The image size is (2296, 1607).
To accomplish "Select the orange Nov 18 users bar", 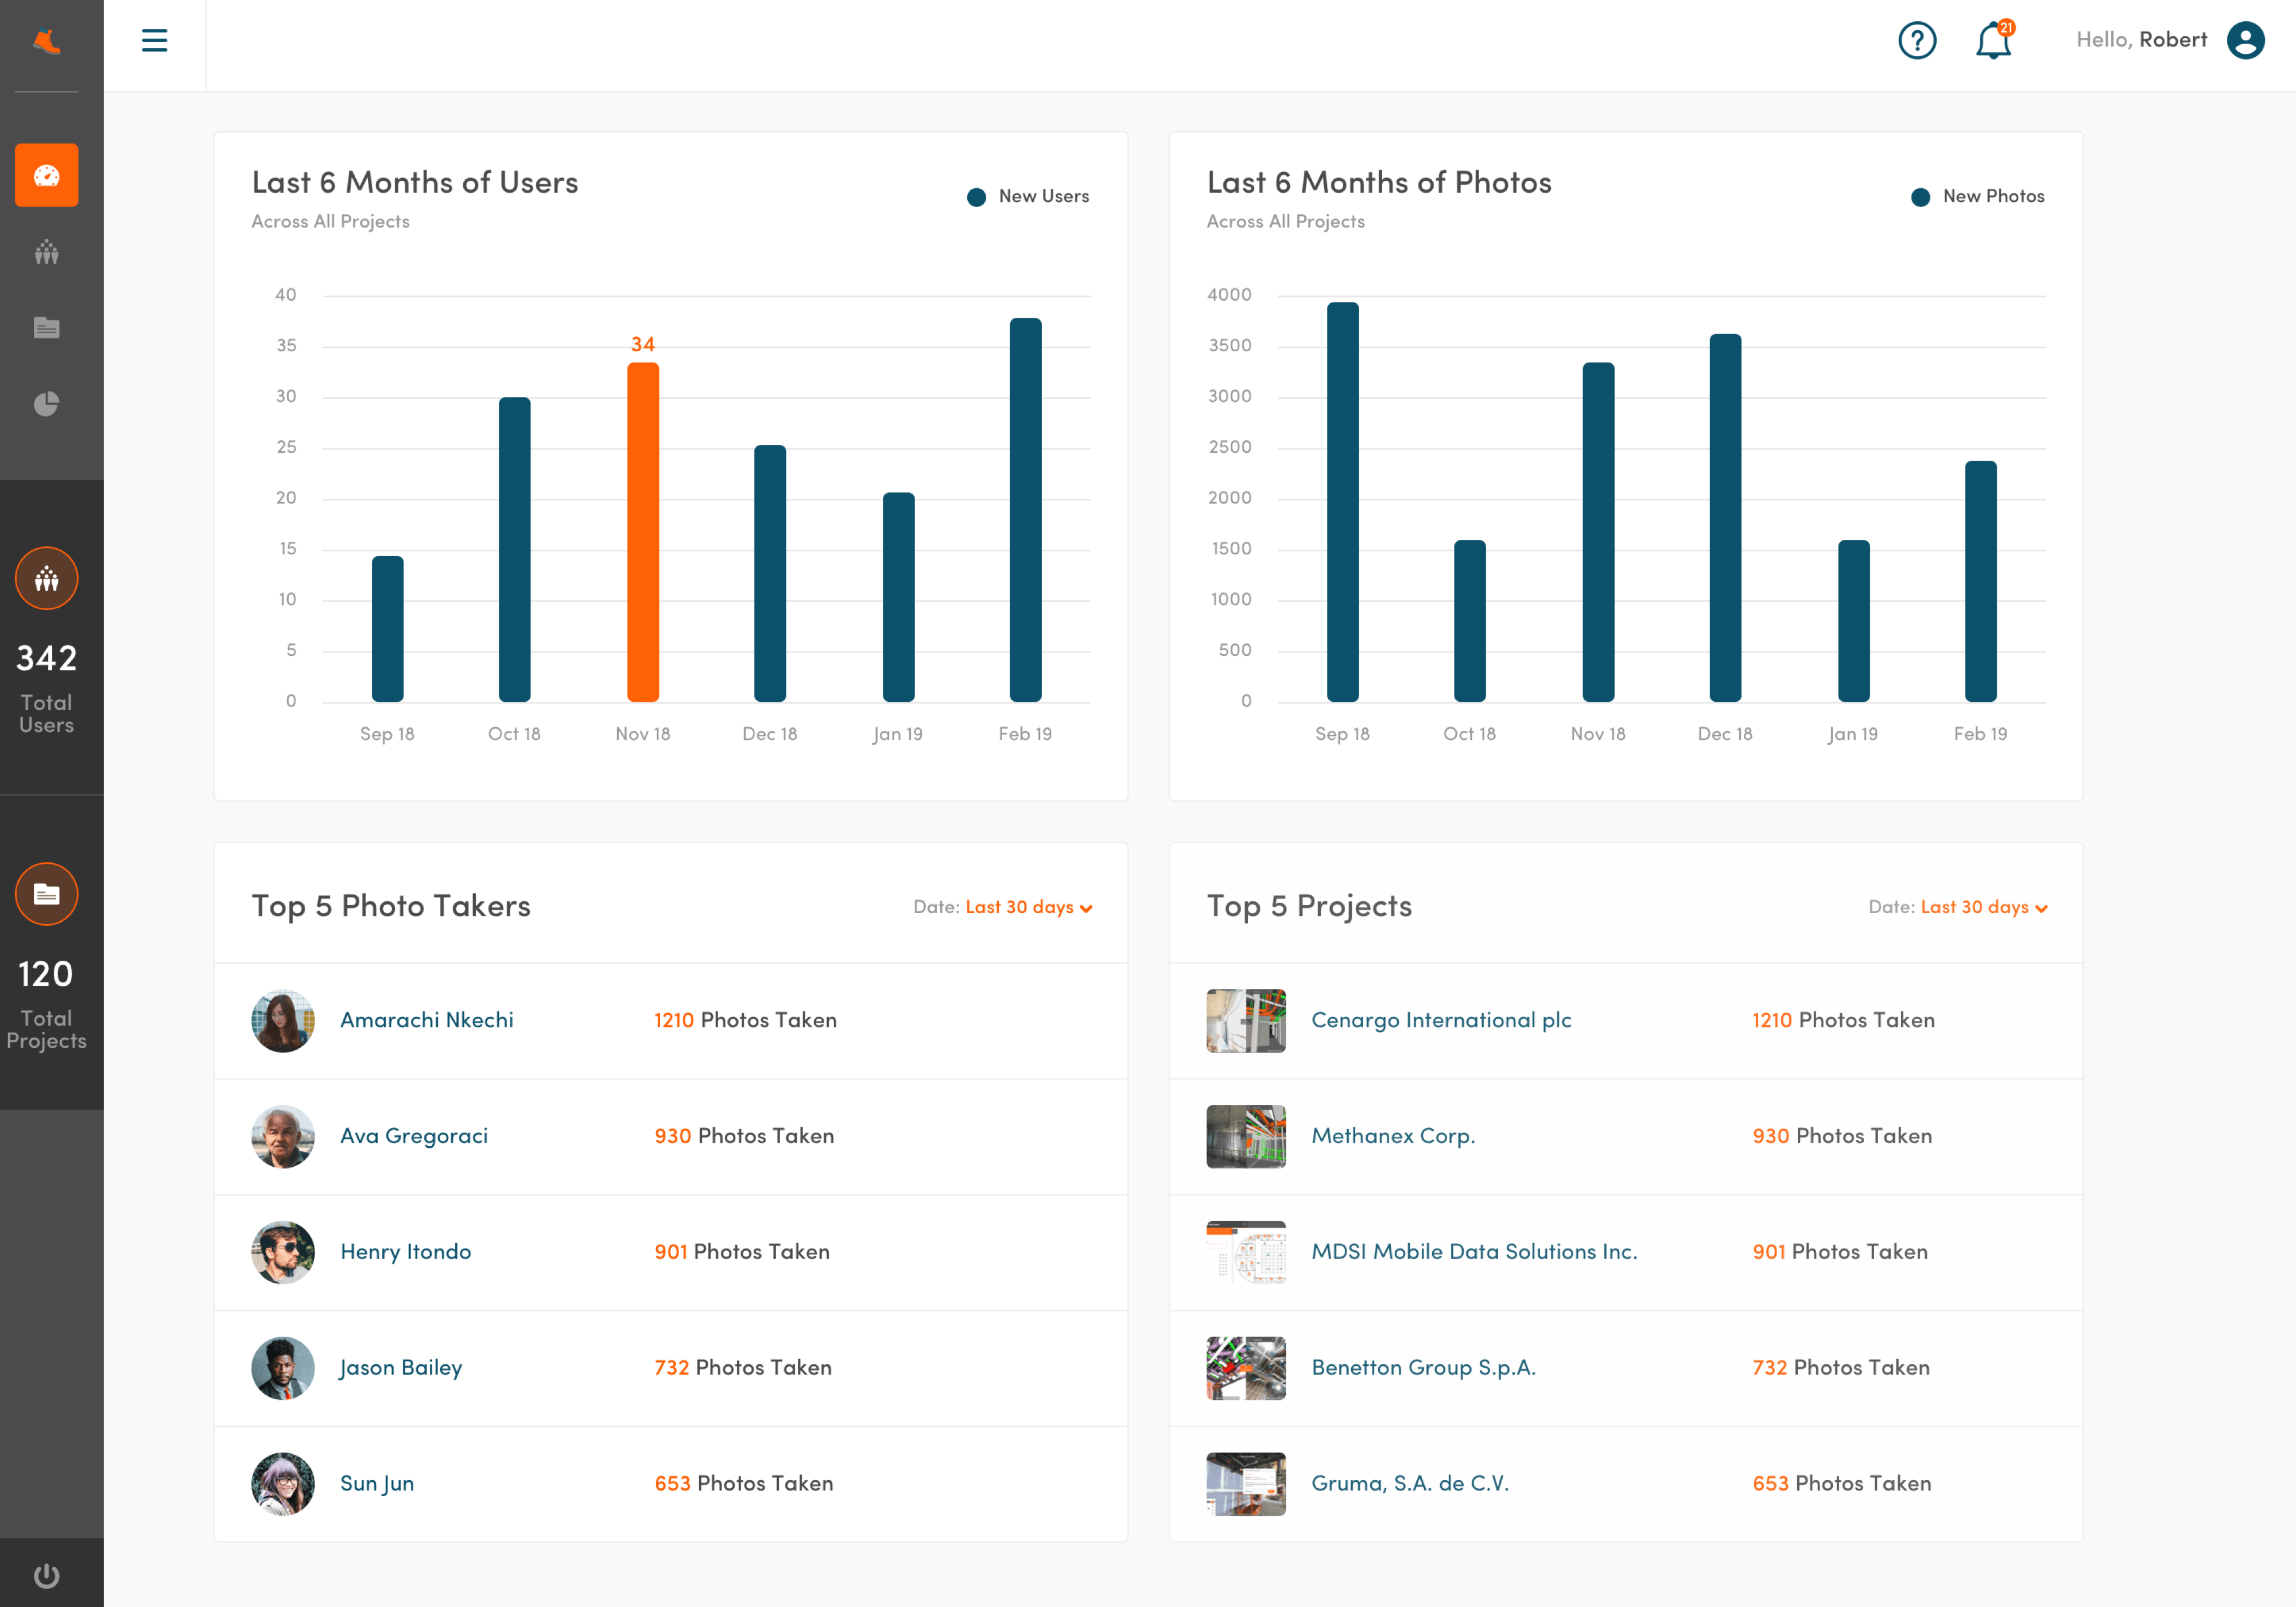I will [643, 532].
